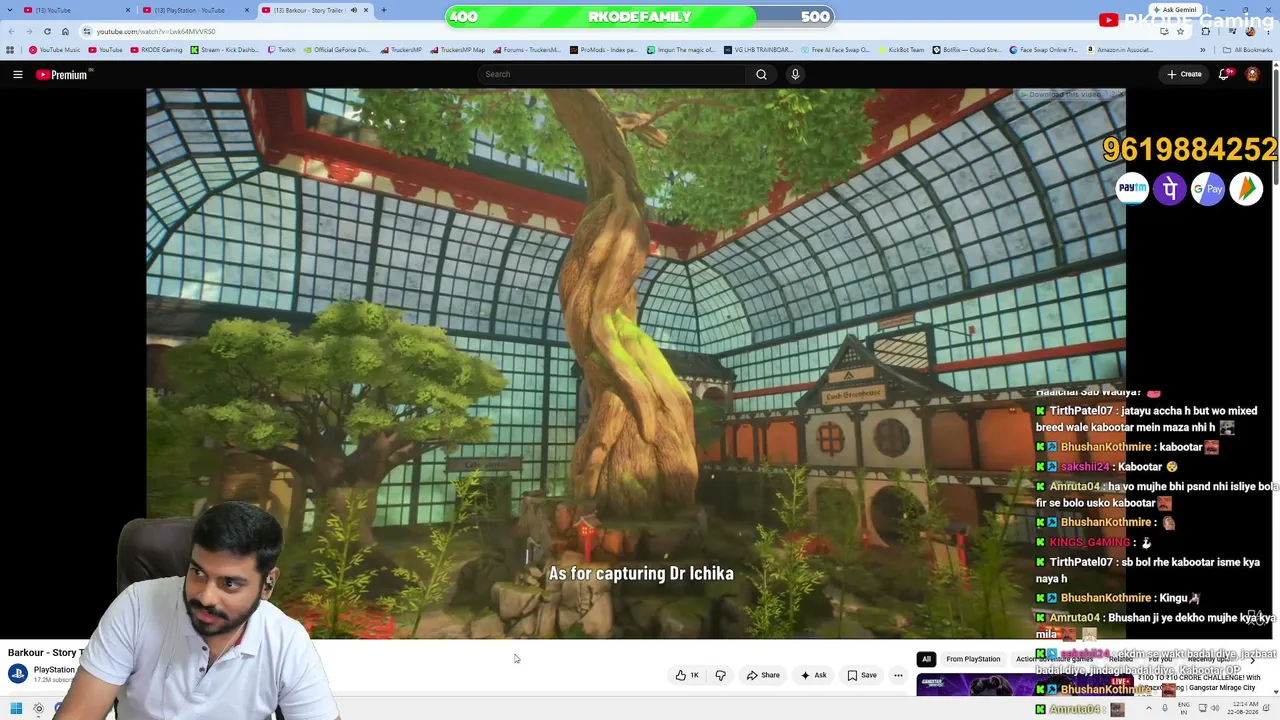Open more actions for the video
Viewport: 1280px width, 720px height.
[x=898, y=675]
